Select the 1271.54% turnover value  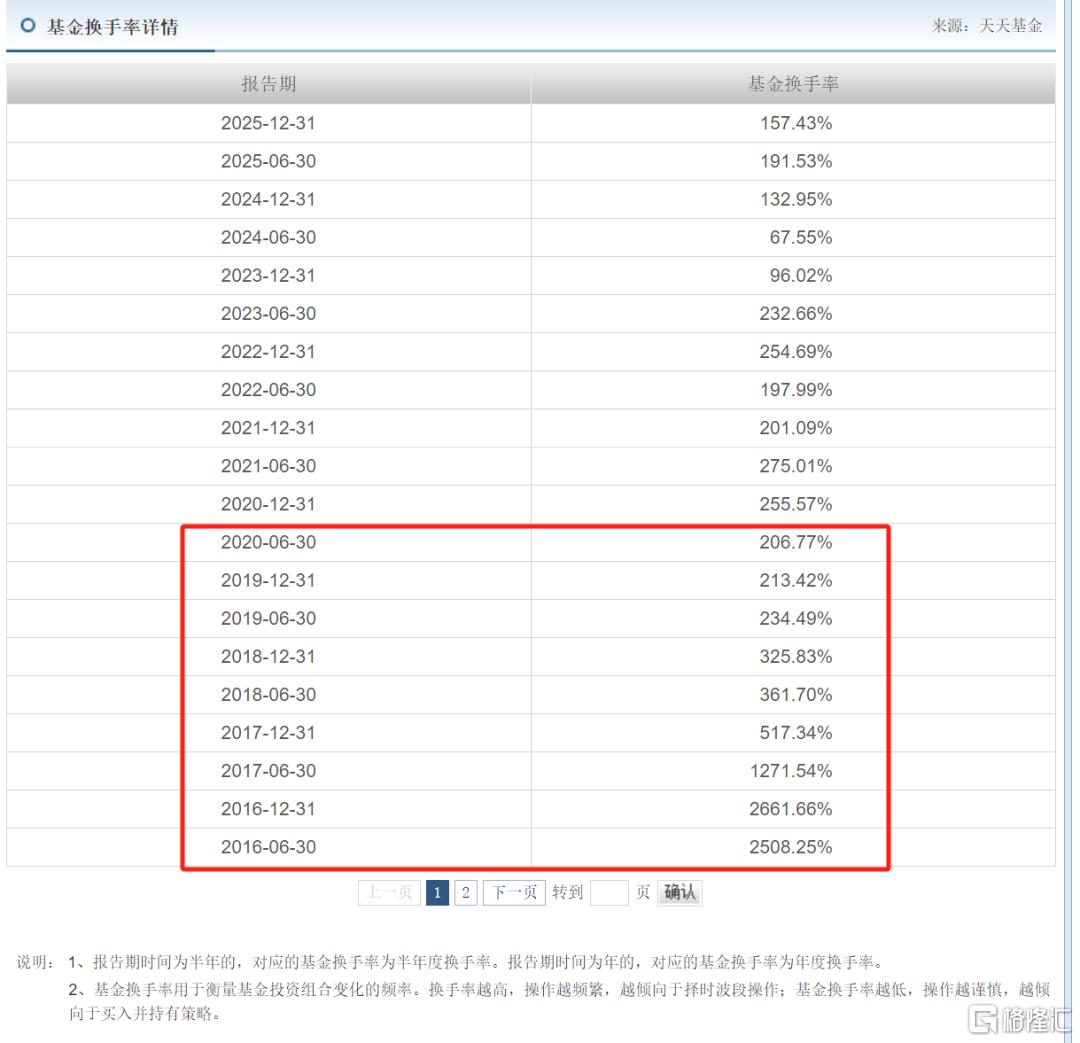(x=791, y=771)
